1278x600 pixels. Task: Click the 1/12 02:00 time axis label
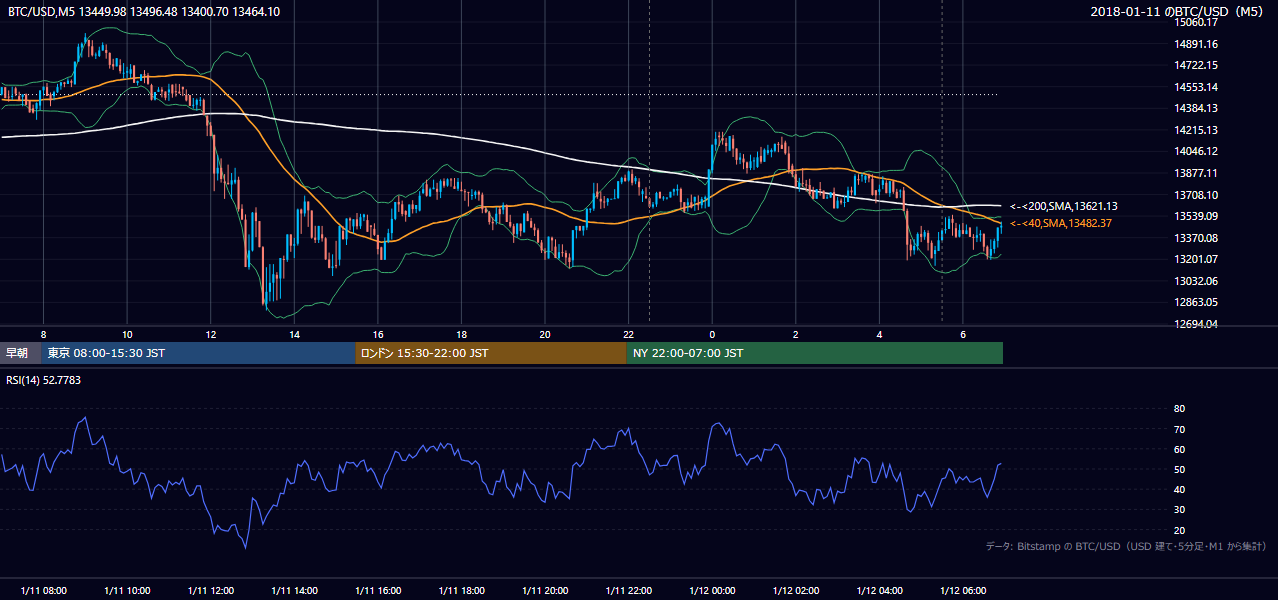click(x=796, y=590)
